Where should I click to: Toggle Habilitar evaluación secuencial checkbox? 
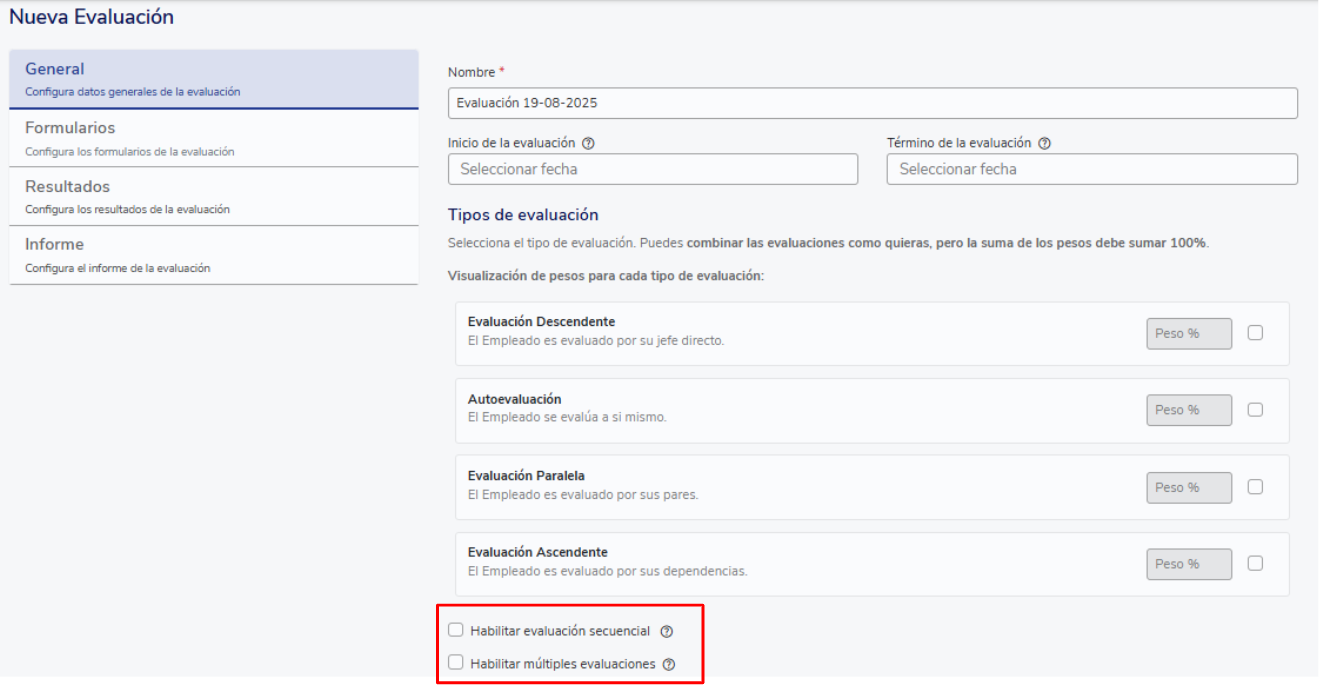[x=456, y=630]
